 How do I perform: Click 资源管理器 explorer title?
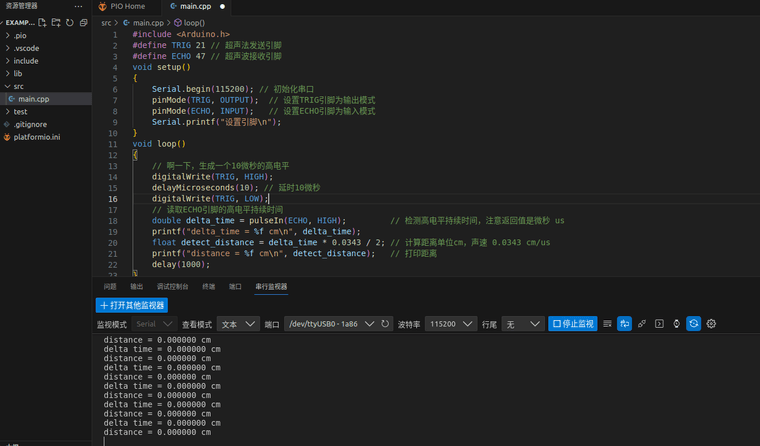(x=21, y=6)
